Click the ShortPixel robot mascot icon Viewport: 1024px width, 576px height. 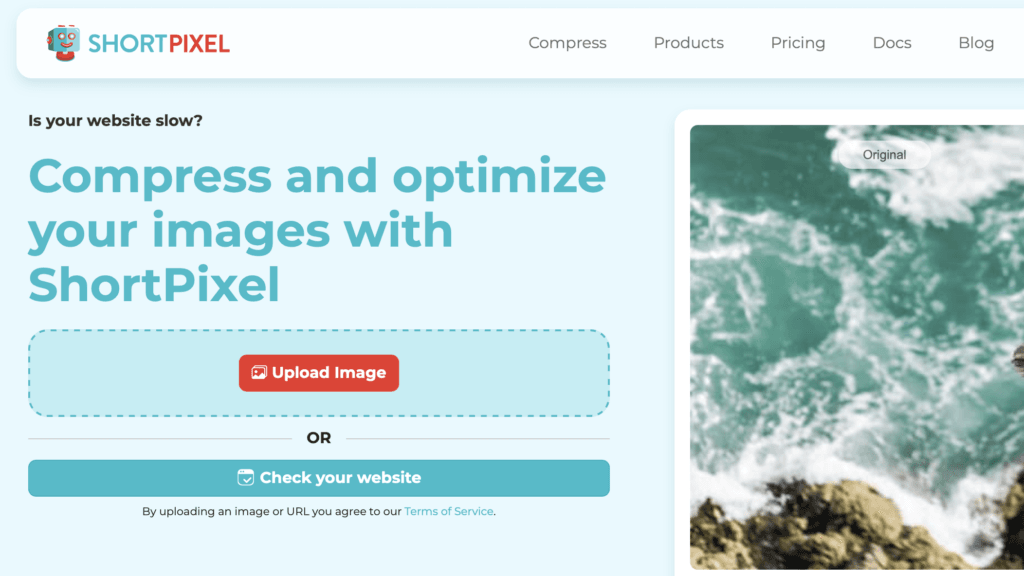(63, 43)
